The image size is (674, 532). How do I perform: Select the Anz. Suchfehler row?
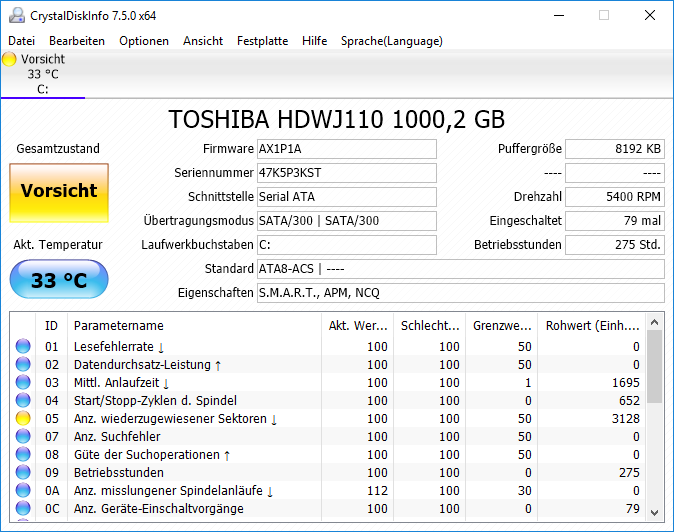tap(328, 437)
